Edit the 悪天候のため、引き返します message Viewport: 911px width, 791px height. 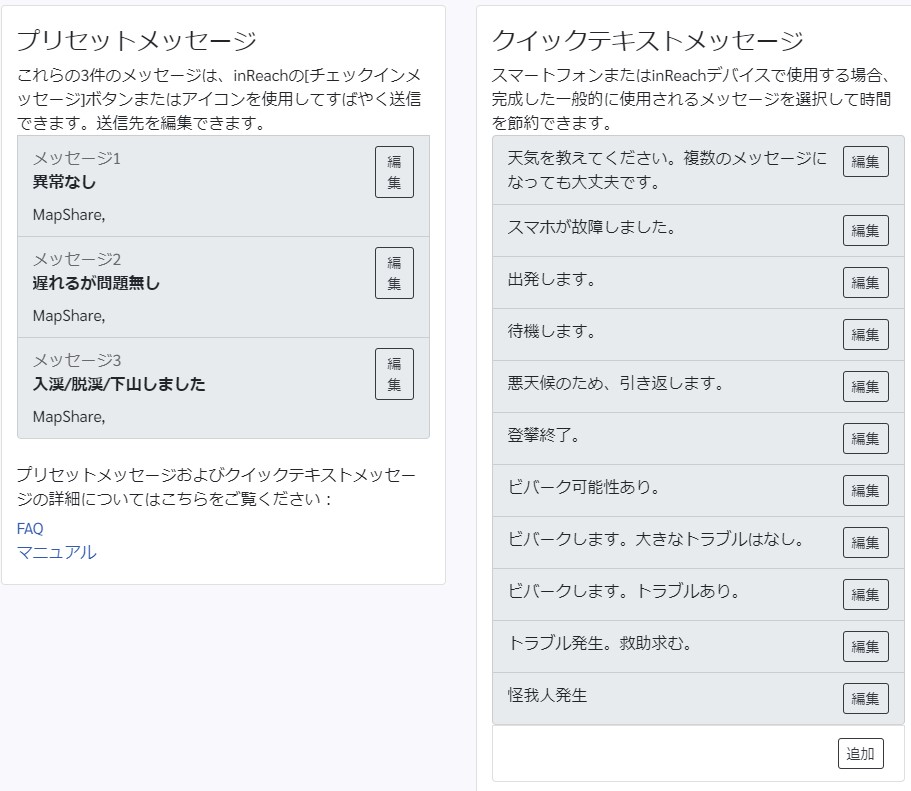tap(865, 386)
